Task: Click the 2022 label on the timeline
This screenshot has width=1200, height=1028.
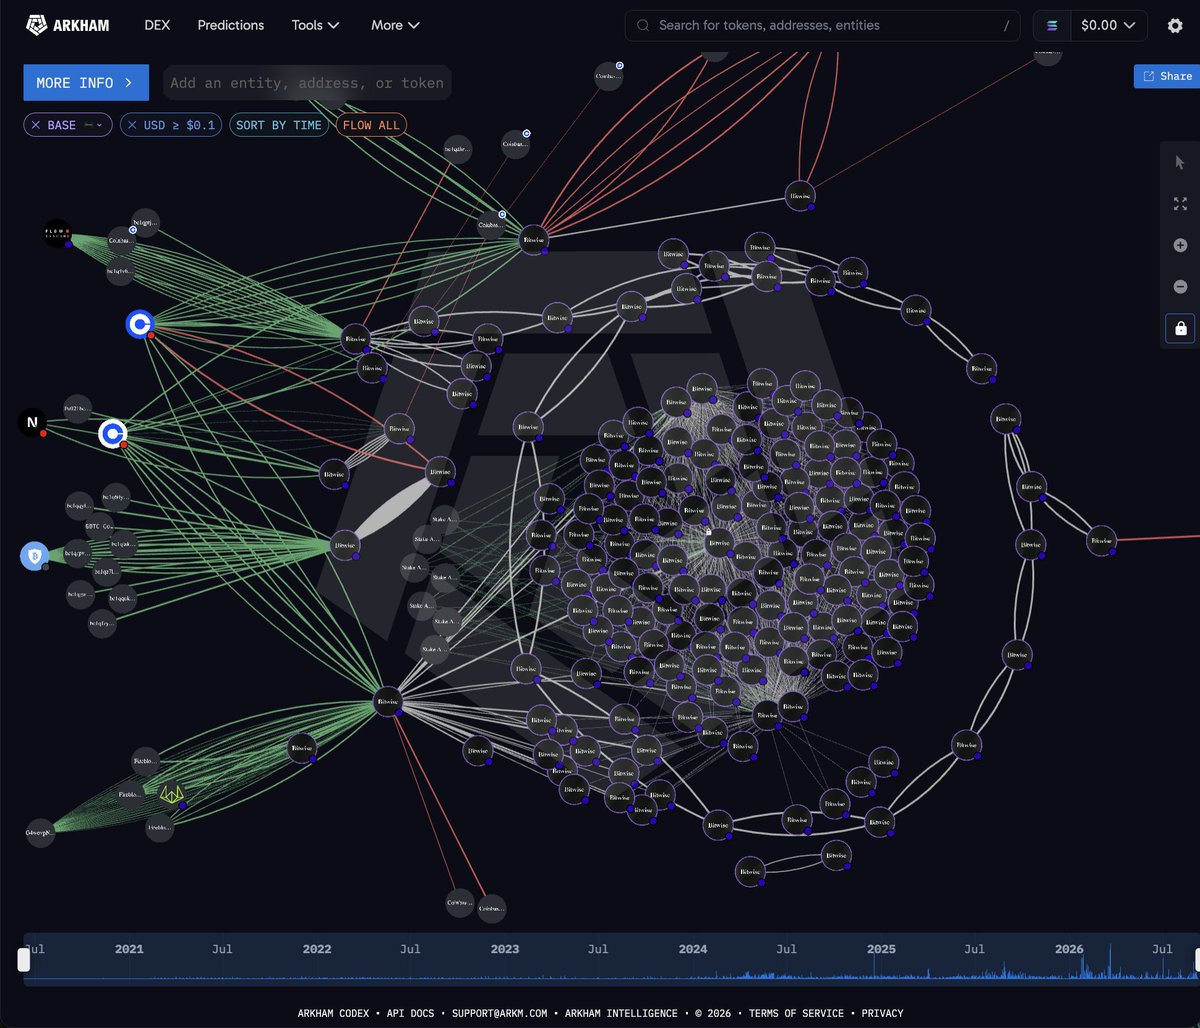Action: click(x=317, y=949)
